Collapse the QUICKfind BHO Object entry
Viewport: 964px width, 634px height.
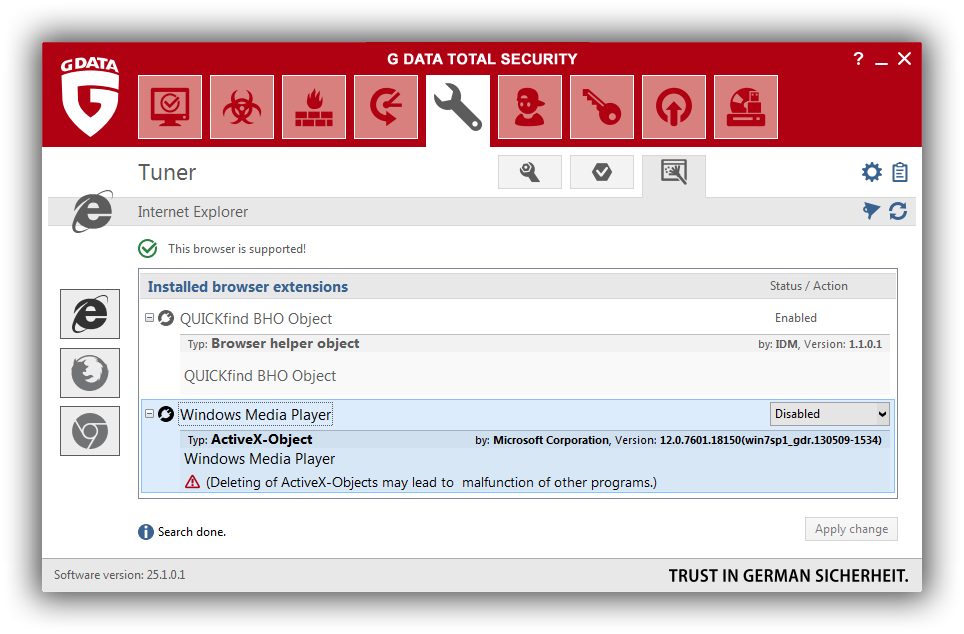tap(149, 318)
